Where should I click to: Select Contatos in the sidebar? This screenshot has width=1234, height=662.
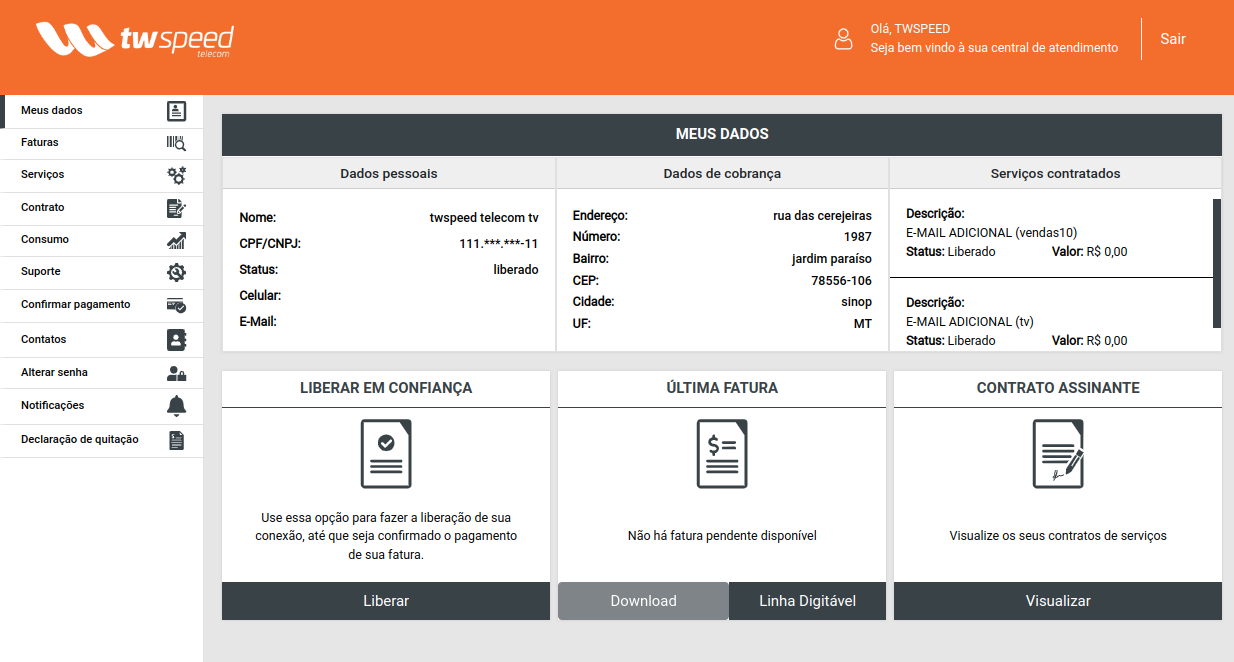pos(102,340)
